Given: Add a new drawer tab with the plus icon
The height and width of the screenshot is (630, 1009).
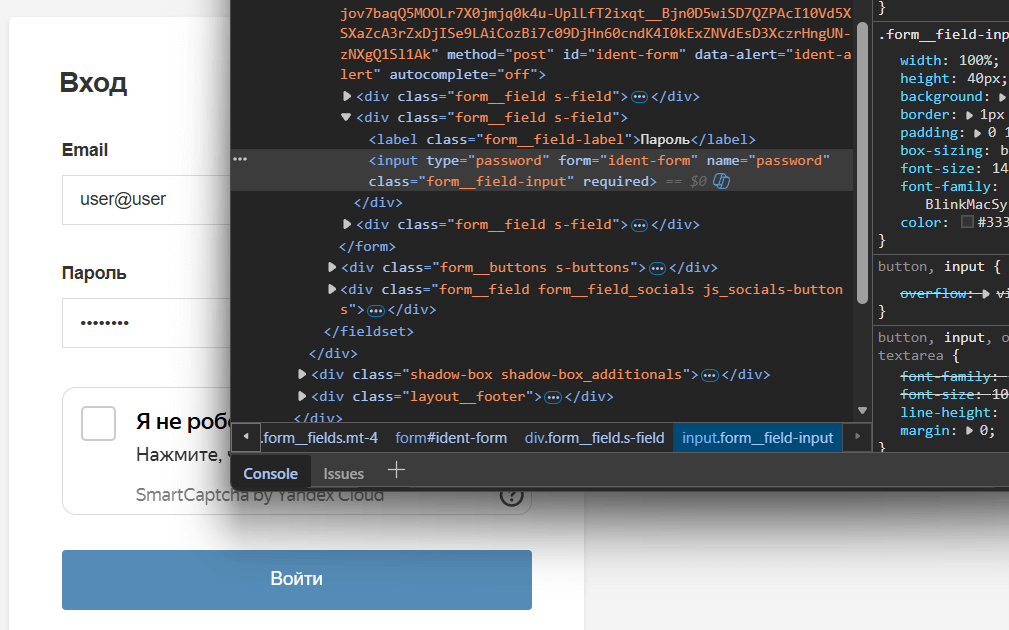Looking at the screenshot, I should point(396,470).
